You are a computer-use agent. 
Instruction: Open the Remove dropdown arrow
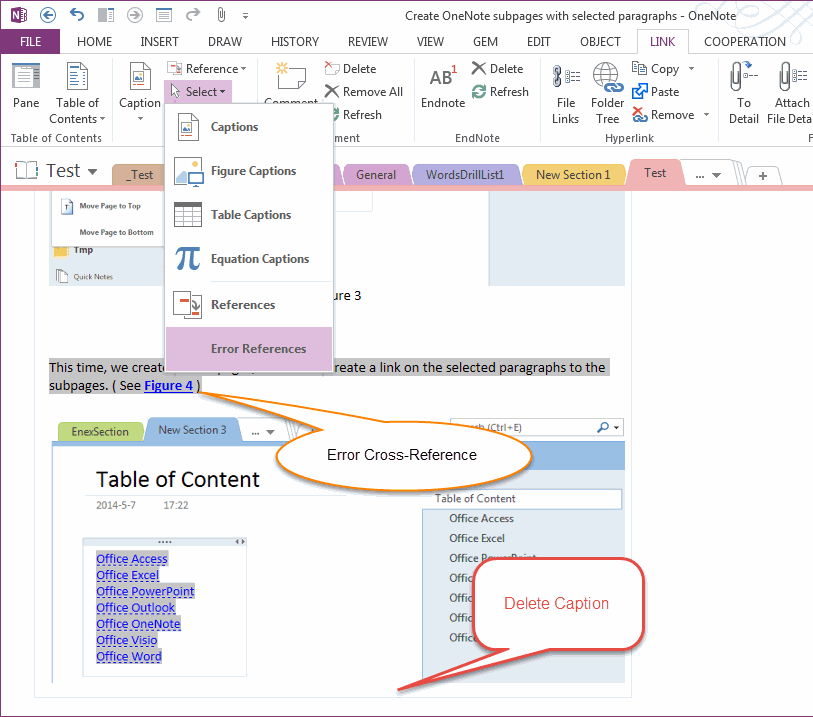tap(706, 115)
